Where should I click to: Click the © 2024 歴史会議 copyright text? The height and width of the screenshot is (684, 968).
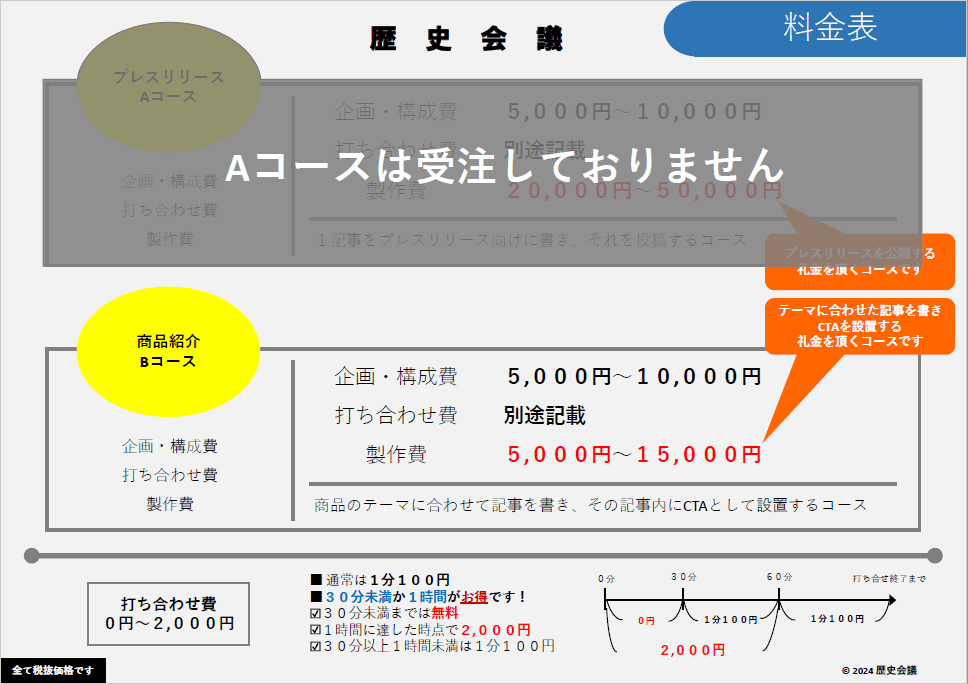click(x=879, y=670)
